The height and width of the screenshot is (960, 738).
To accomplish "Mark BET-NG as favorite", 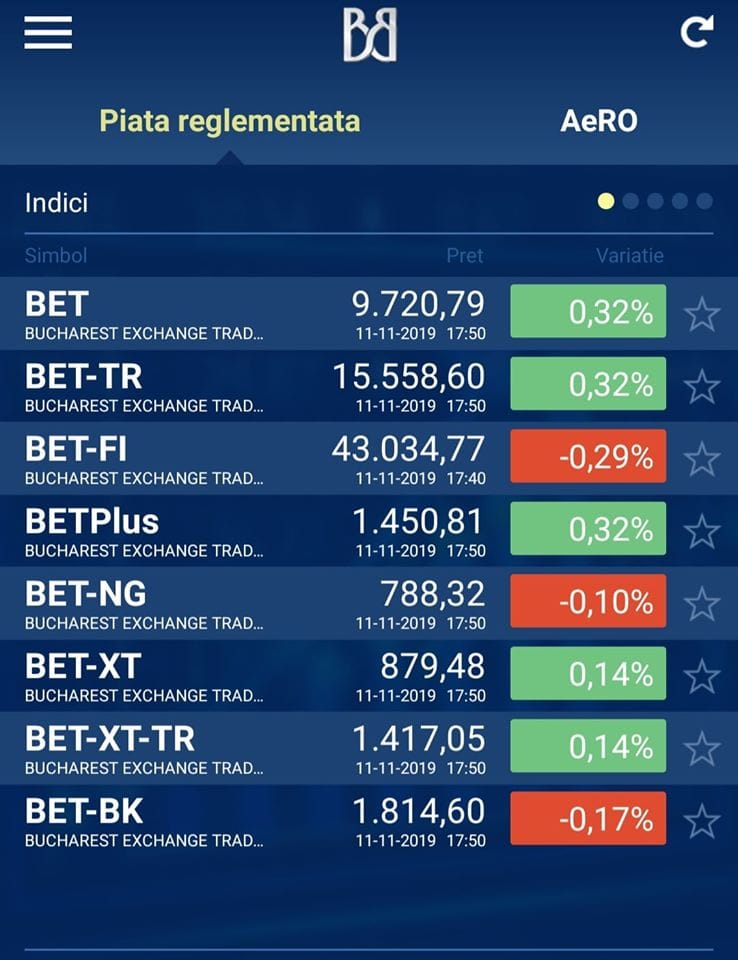I will [701, 603].
